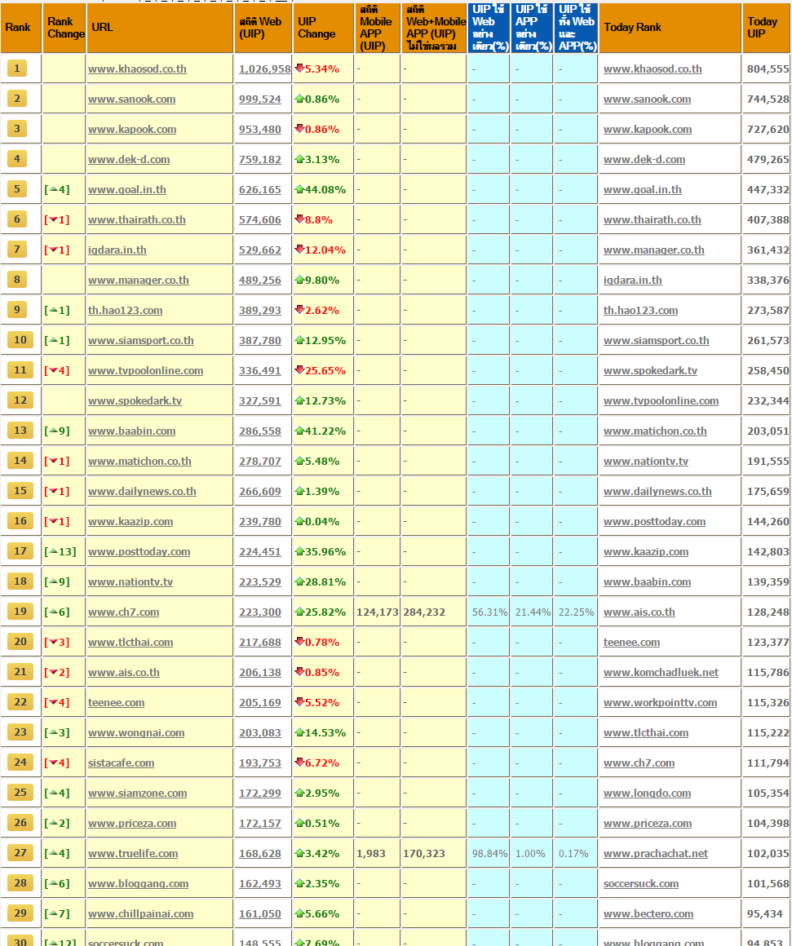Open www.ch7.com link in the URL column
Screen dimensions: 792x946
(x=123, y=612)
